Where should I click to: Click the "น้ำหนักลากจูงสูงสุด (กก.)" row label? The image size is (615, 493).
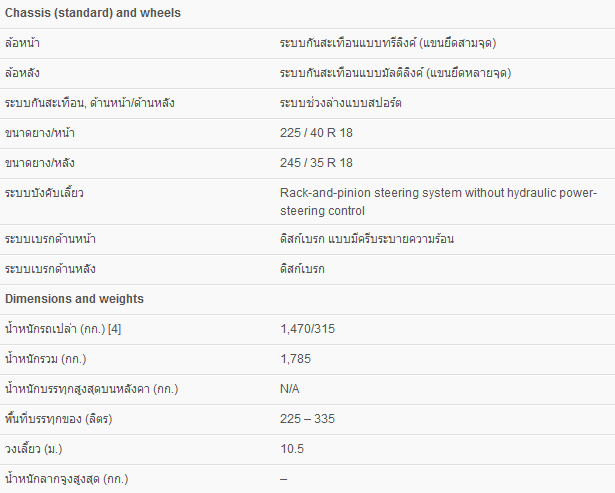point(67,478)
